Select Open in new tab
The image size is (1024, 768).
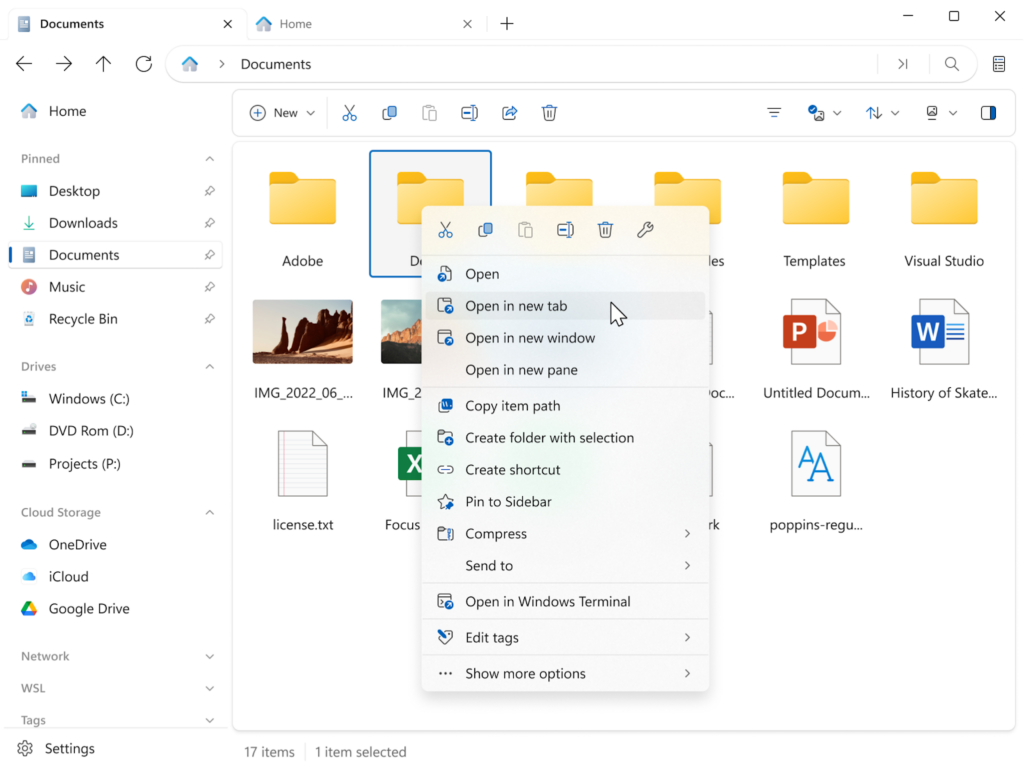[x=516, y=306]
